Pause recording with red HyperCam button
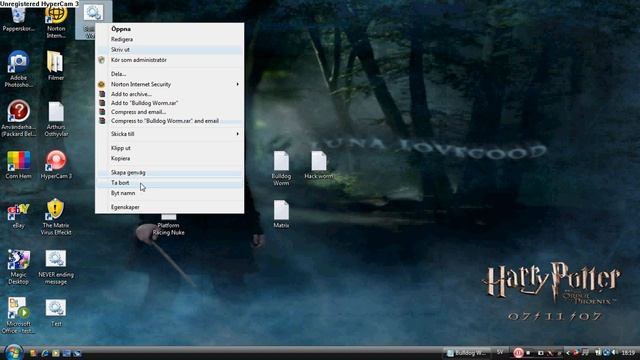The image size is (640, 360). [x=518, y=353]
